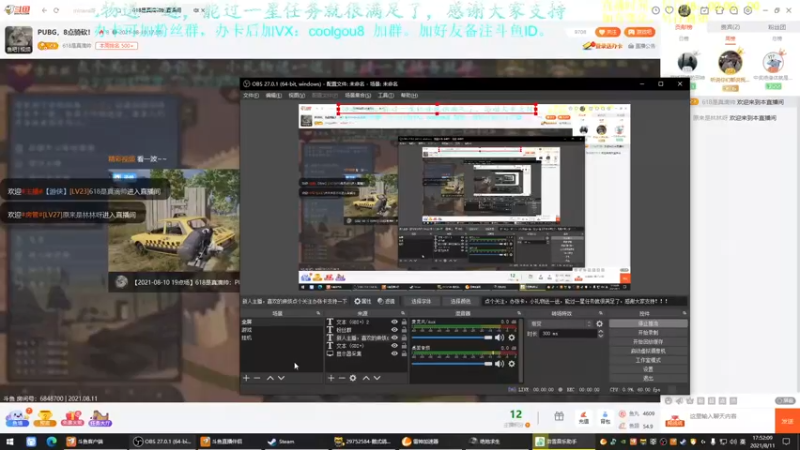Open Douyu check-in calendar icon
The height and width of the screenshot is (450, 800).
tap(704, 10)
